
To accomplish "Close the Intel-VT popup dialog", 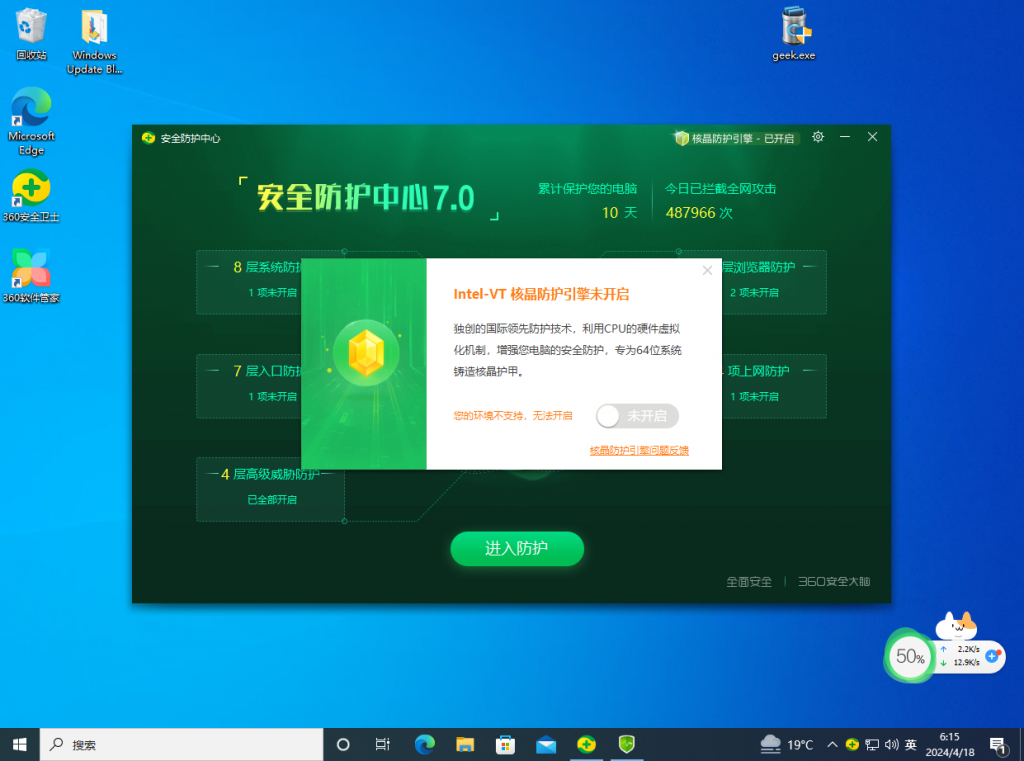I will (707, 270).
